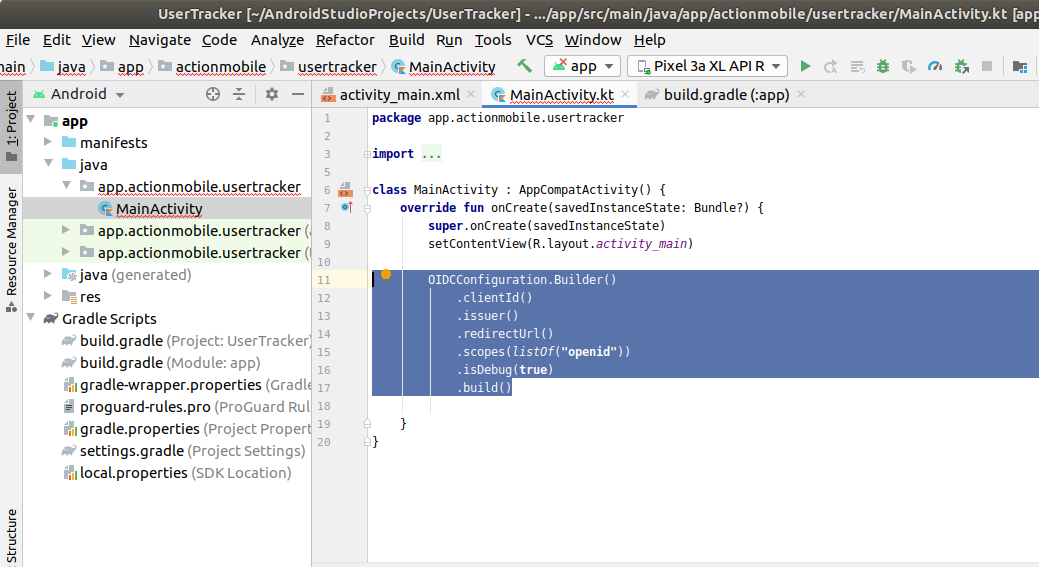1039x567 pixels.
Task: Open the Pixel 3a XL API R device dropdown
Action: 708,66
